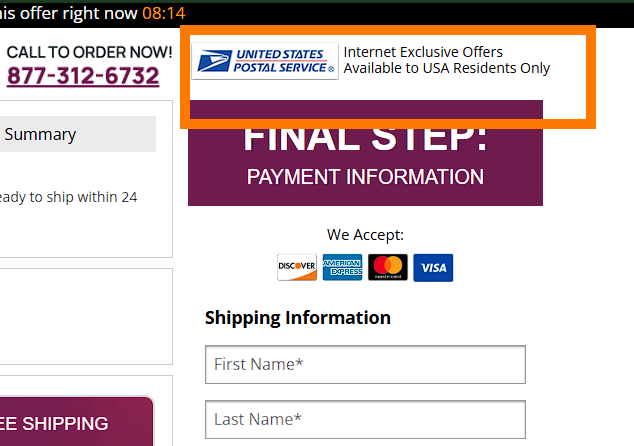Image resolution: width=634 pixels, height=446 pixels.
Task: Click the American Express card icon
Action: (342, 268)
